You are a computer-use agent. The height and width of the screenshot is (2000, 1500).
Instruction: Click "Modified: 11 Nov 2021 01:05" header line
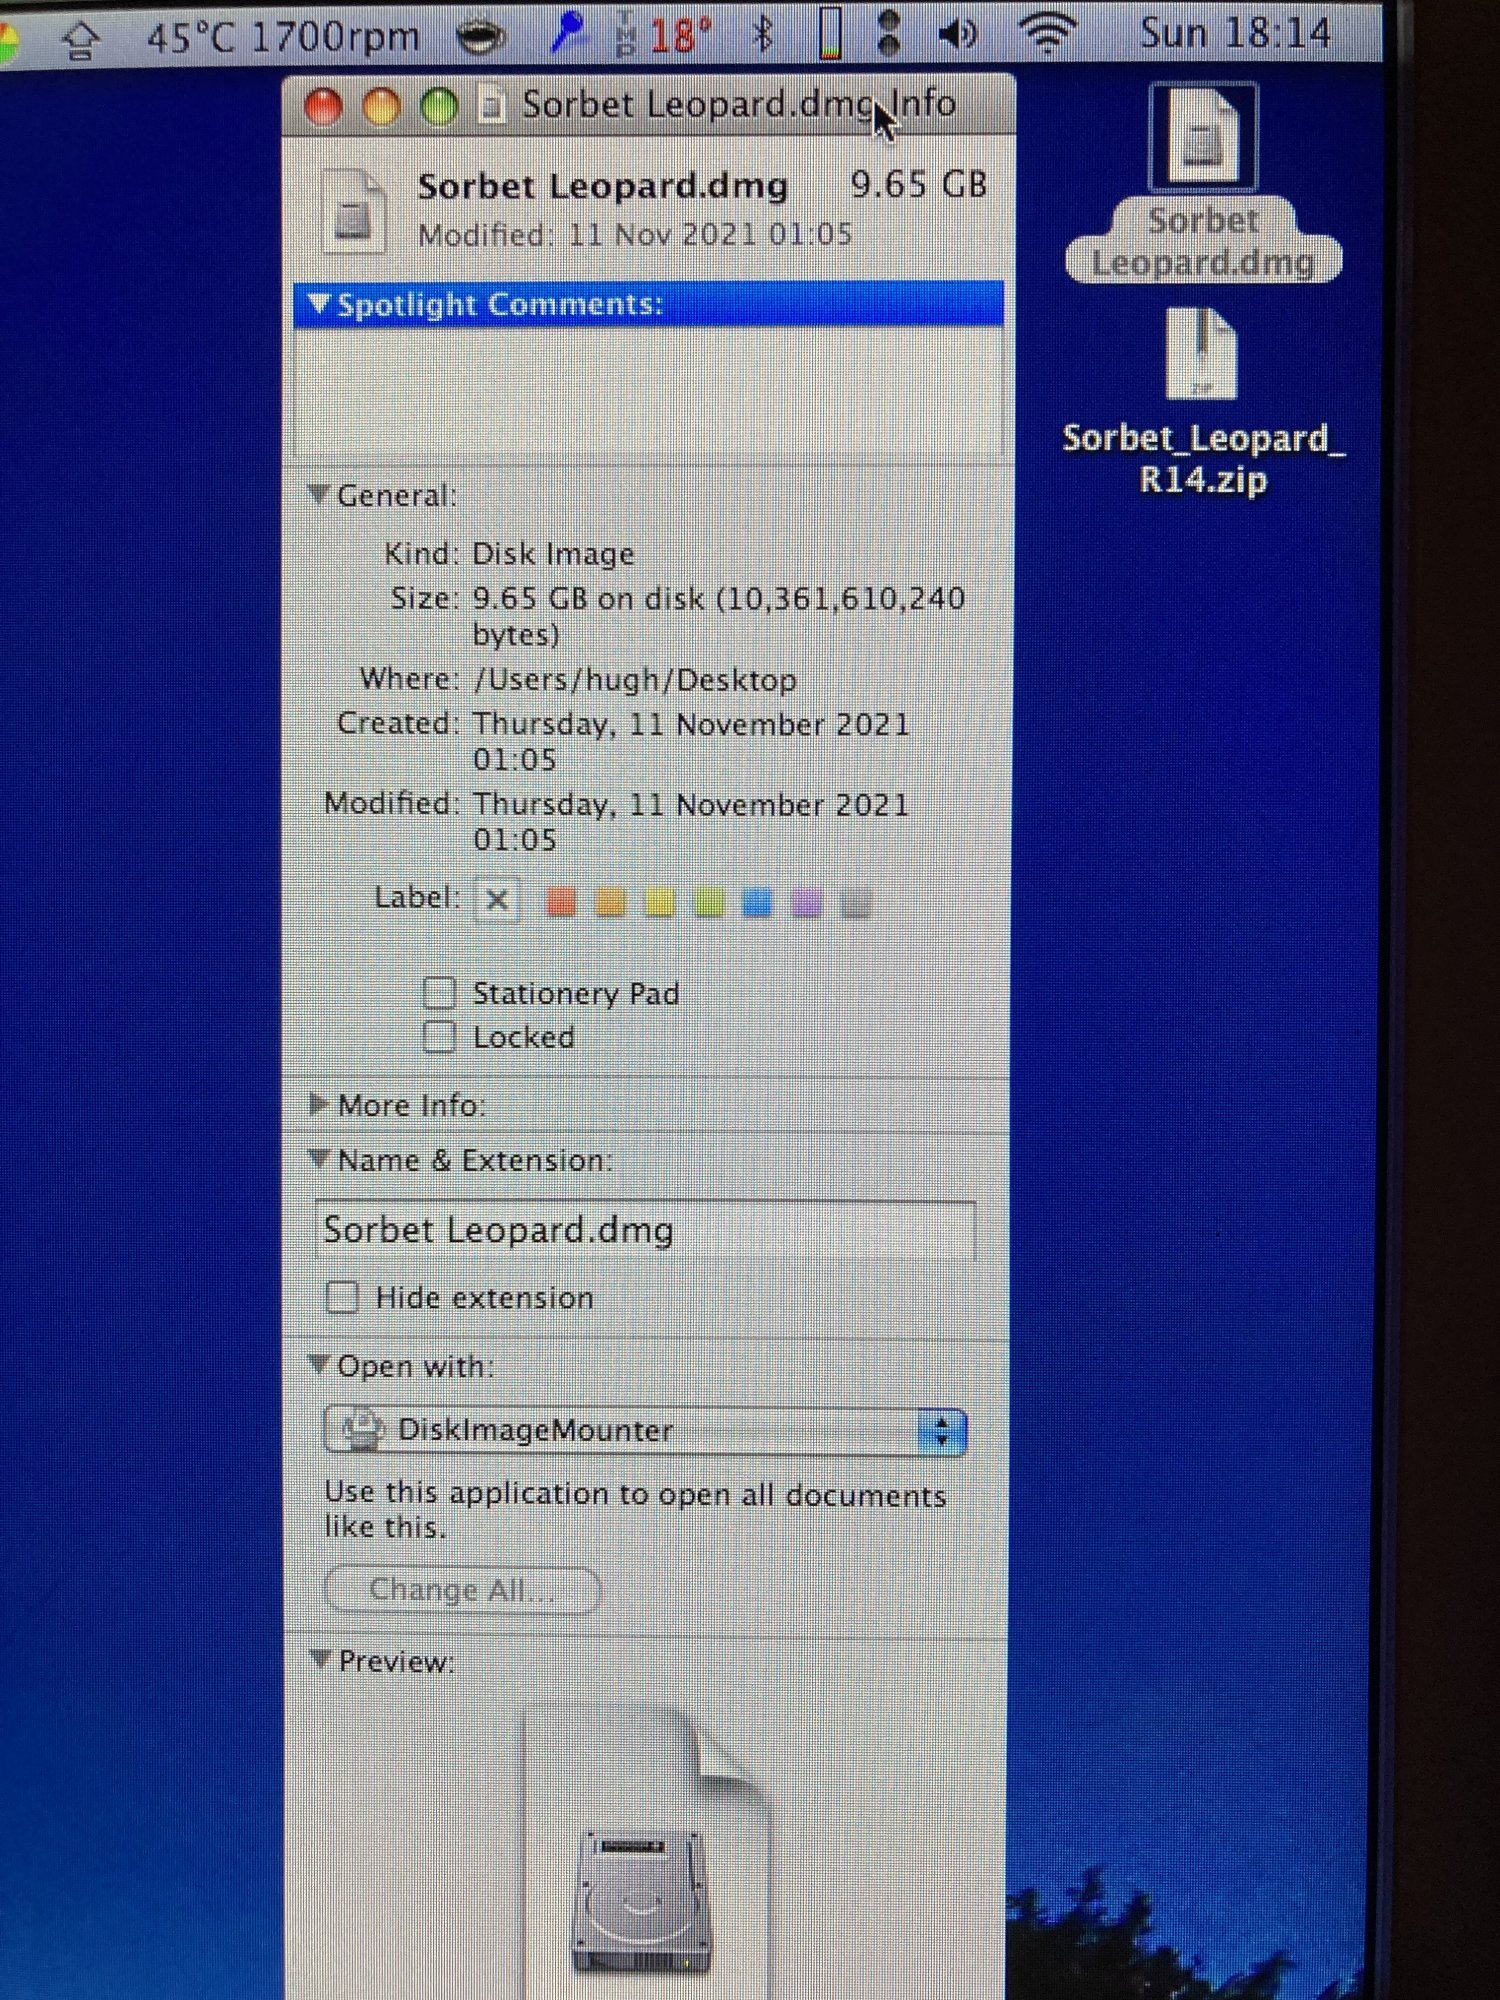click(x=635, y=235)
